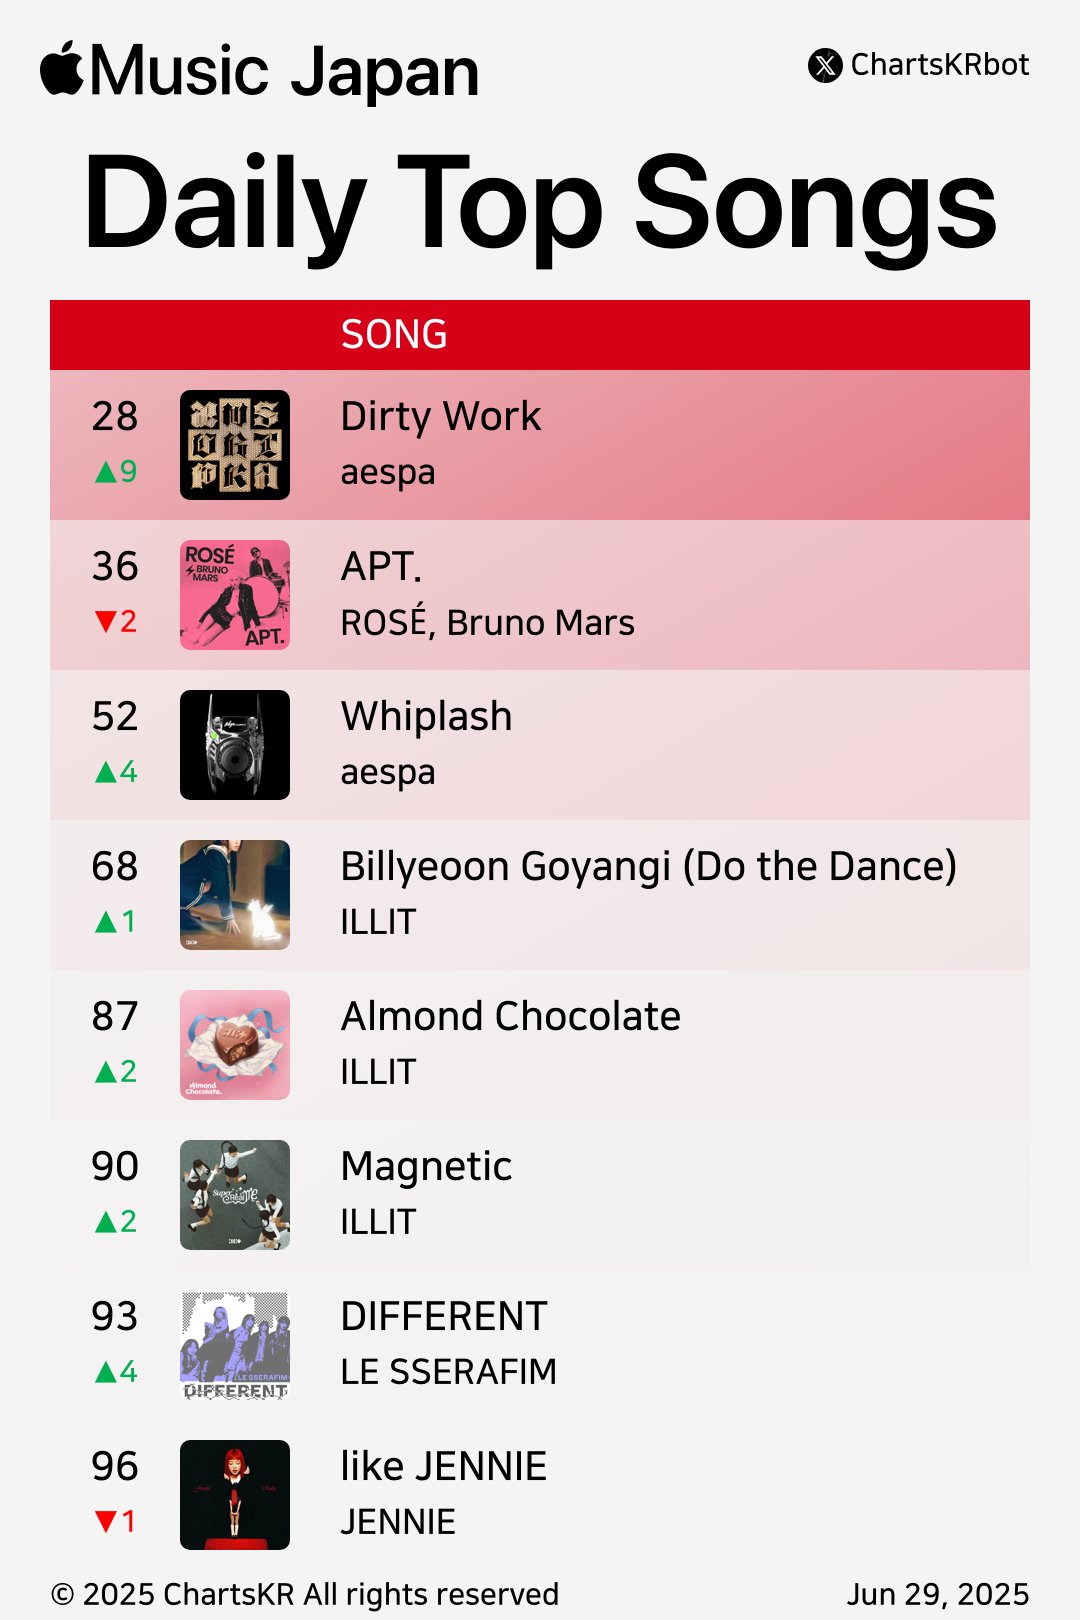The image size is (1080, 1620).
Task: Click the Billyeoon Goyangi (Do the Dance) title
Action: (649, 867)
